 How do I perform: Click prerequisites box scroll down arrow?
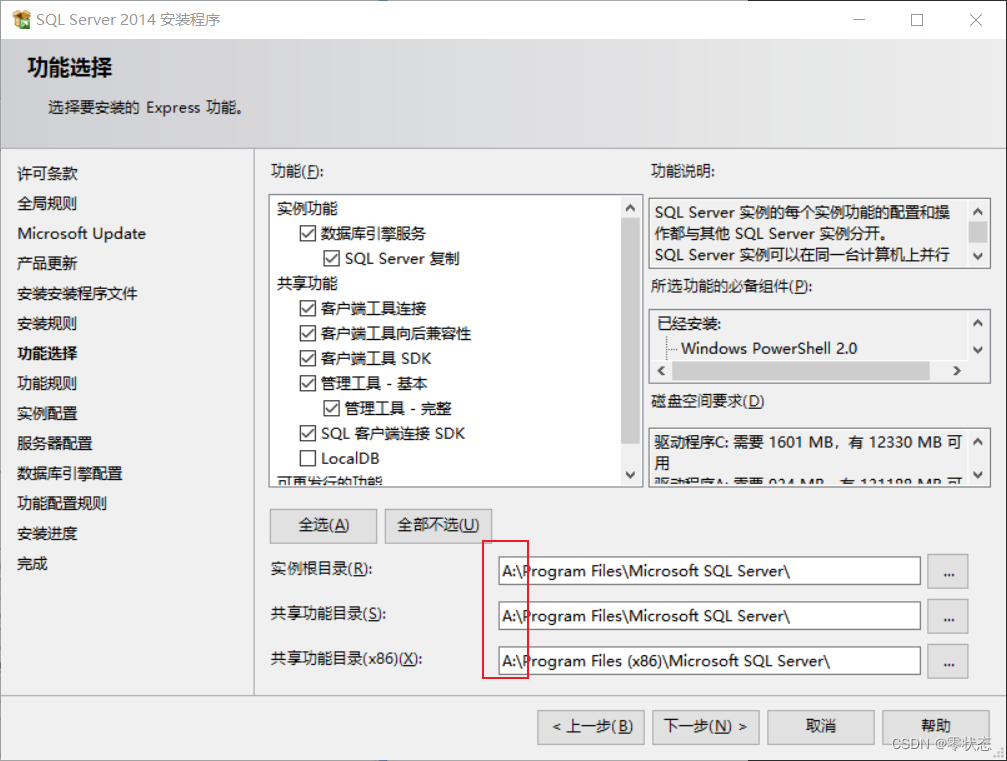(x=977, y=350)
